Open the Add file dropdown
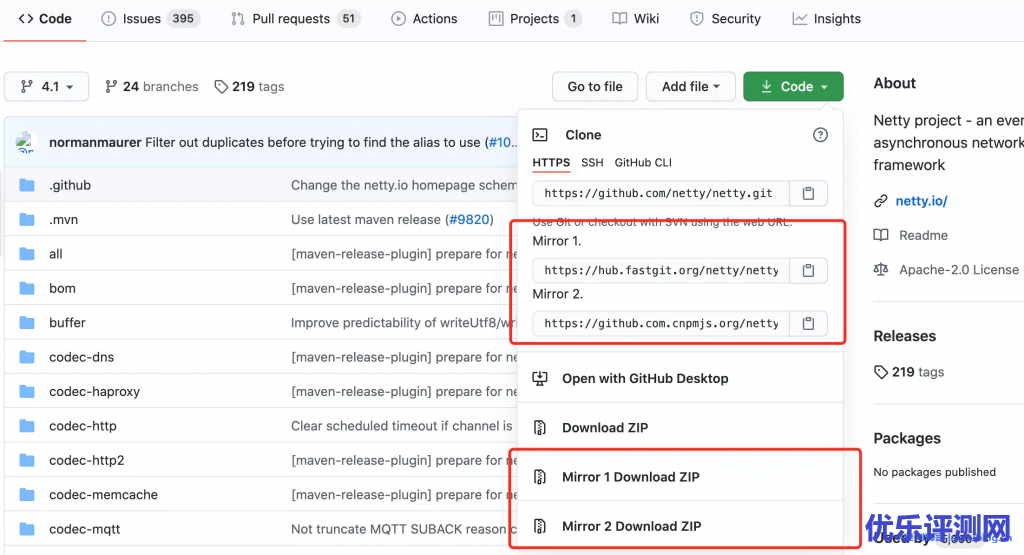 (691, 87)
